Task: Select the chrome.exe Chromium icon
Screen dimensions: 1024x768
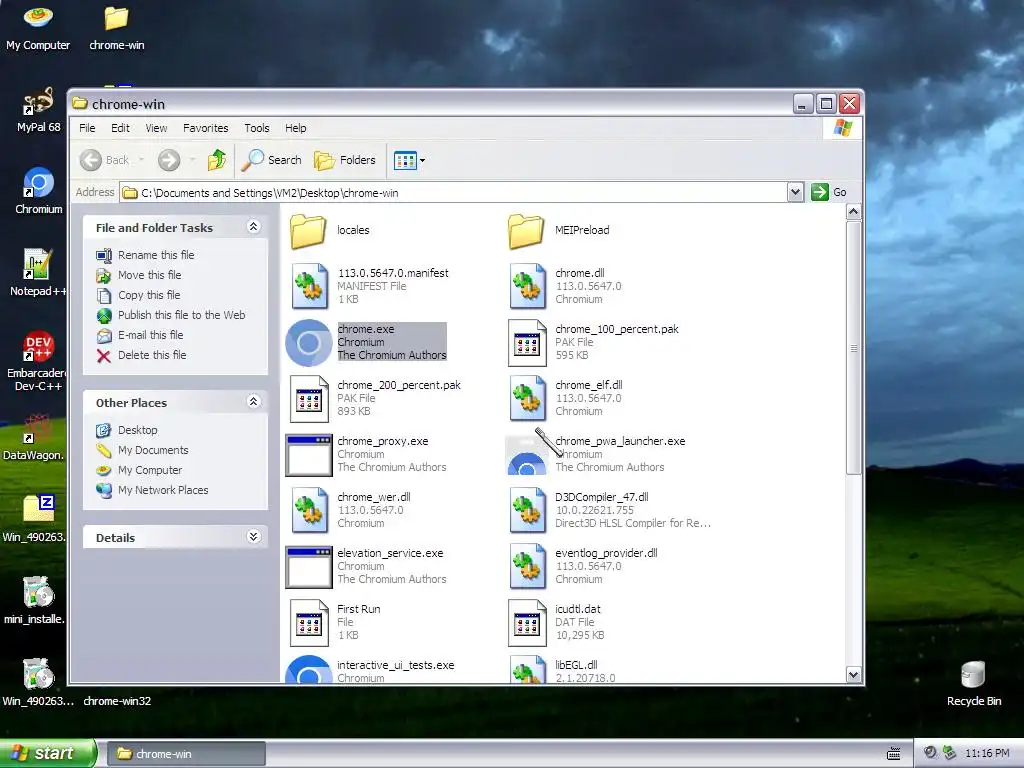Action: pyautogui.click(x=309, y=343)
